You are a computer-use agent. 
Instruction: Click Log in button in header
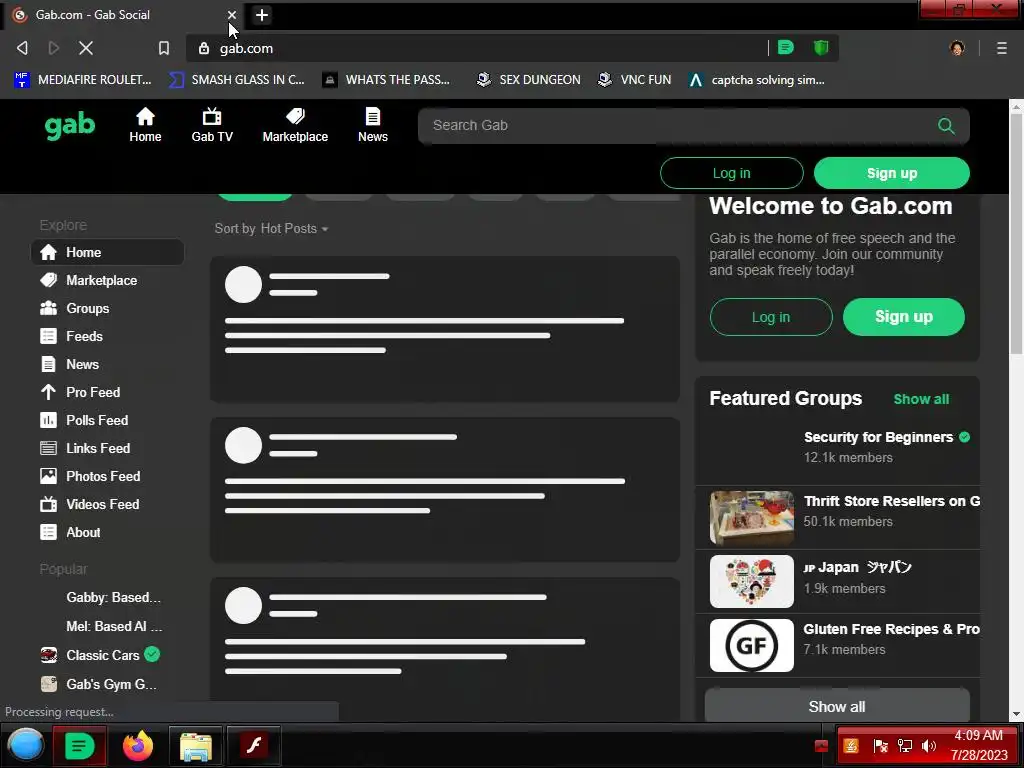731,173
